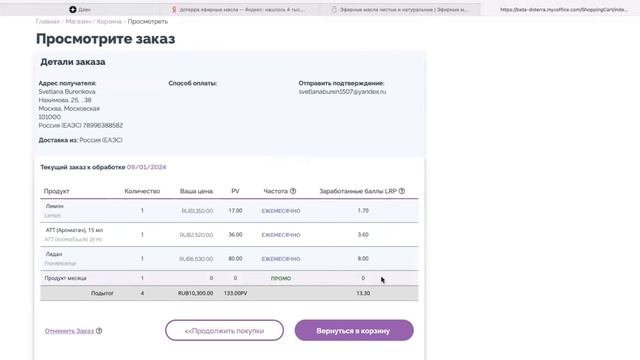
Task: Click the PV column header
Action: (x=236, y=191)
